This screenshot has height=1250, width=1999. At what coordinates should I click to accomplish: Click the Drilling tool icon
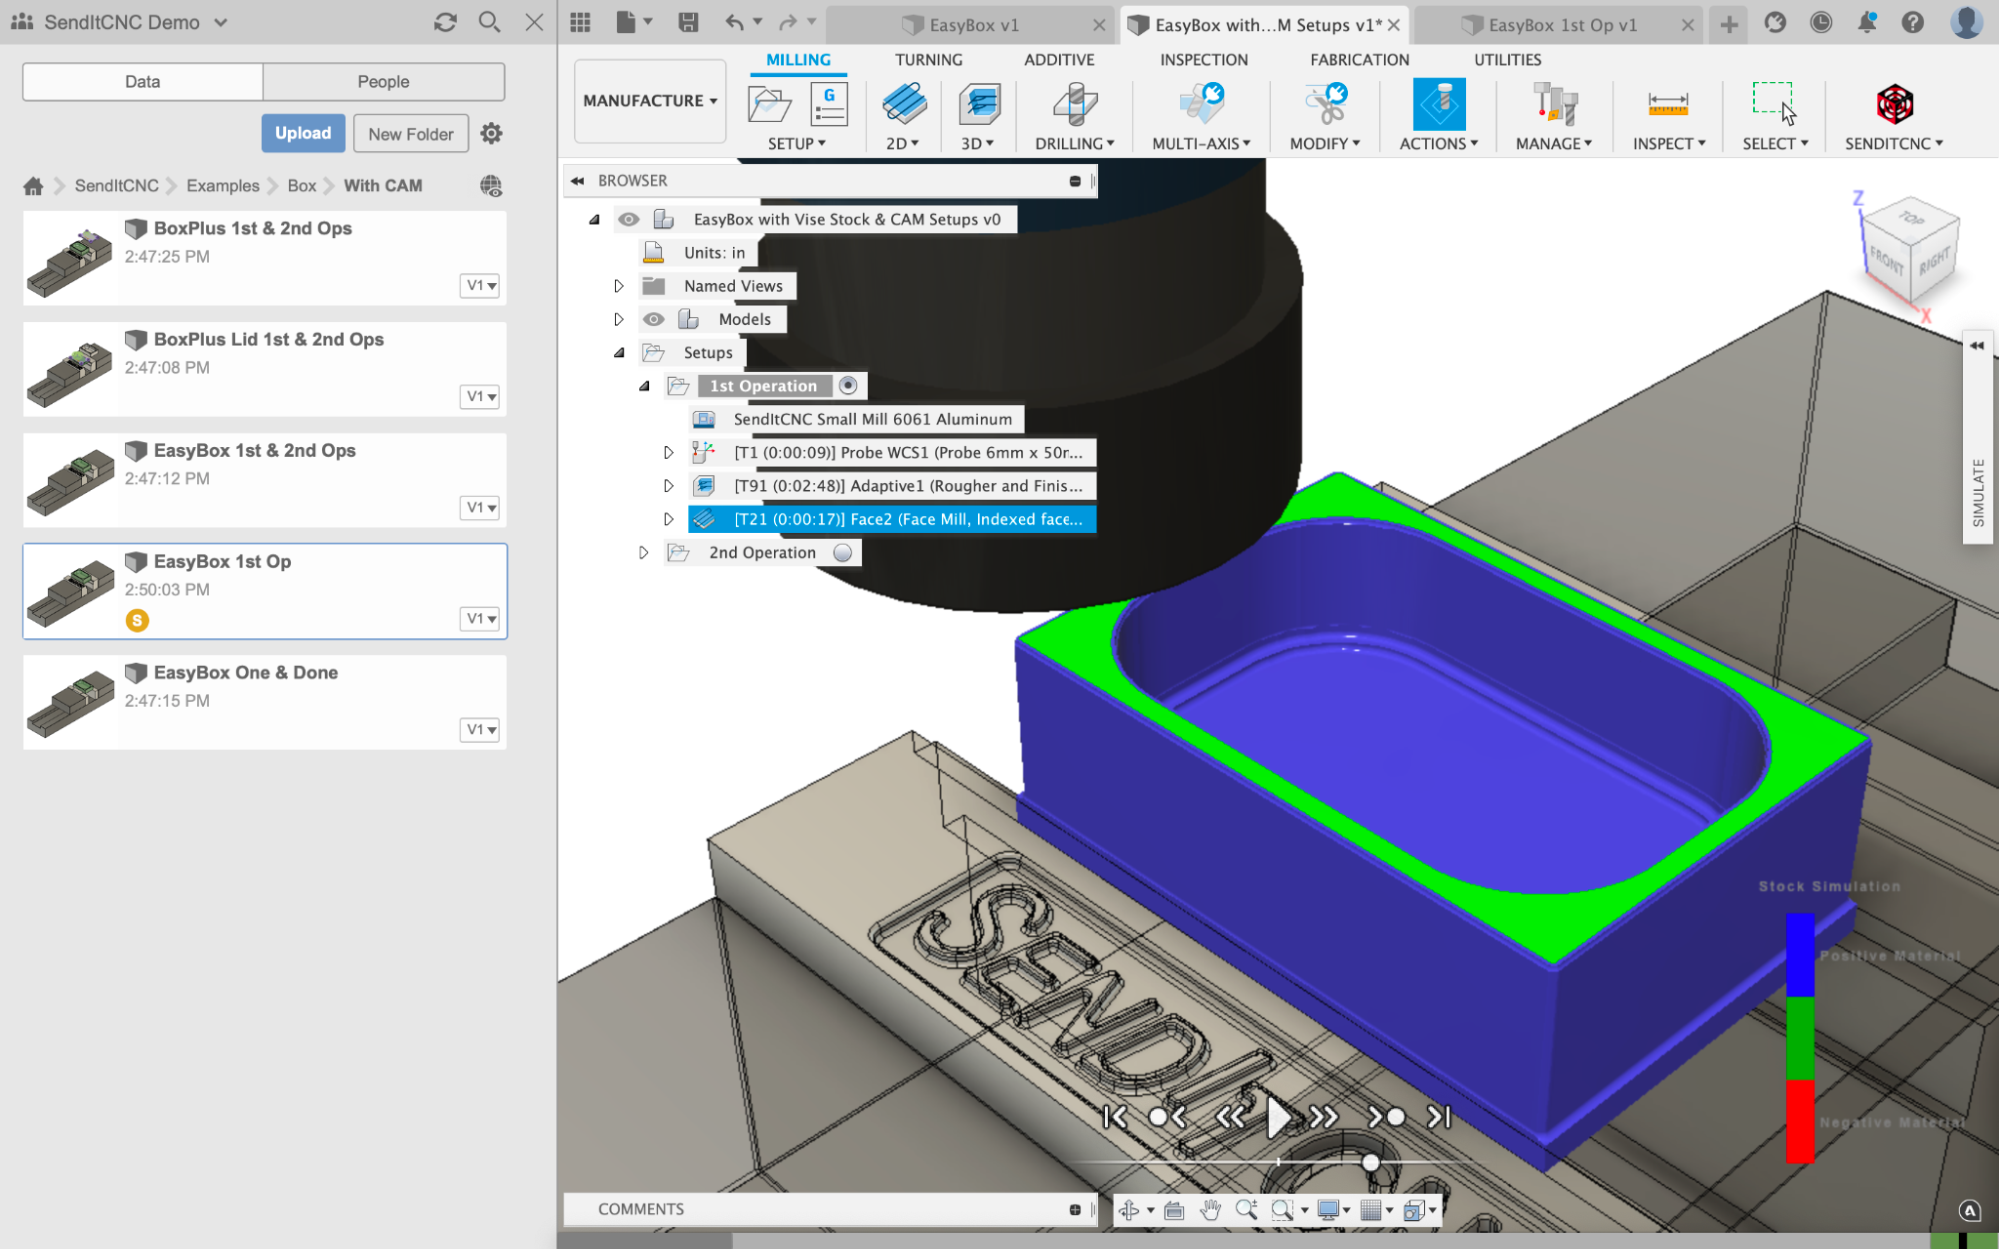[x=1075, y=104]
